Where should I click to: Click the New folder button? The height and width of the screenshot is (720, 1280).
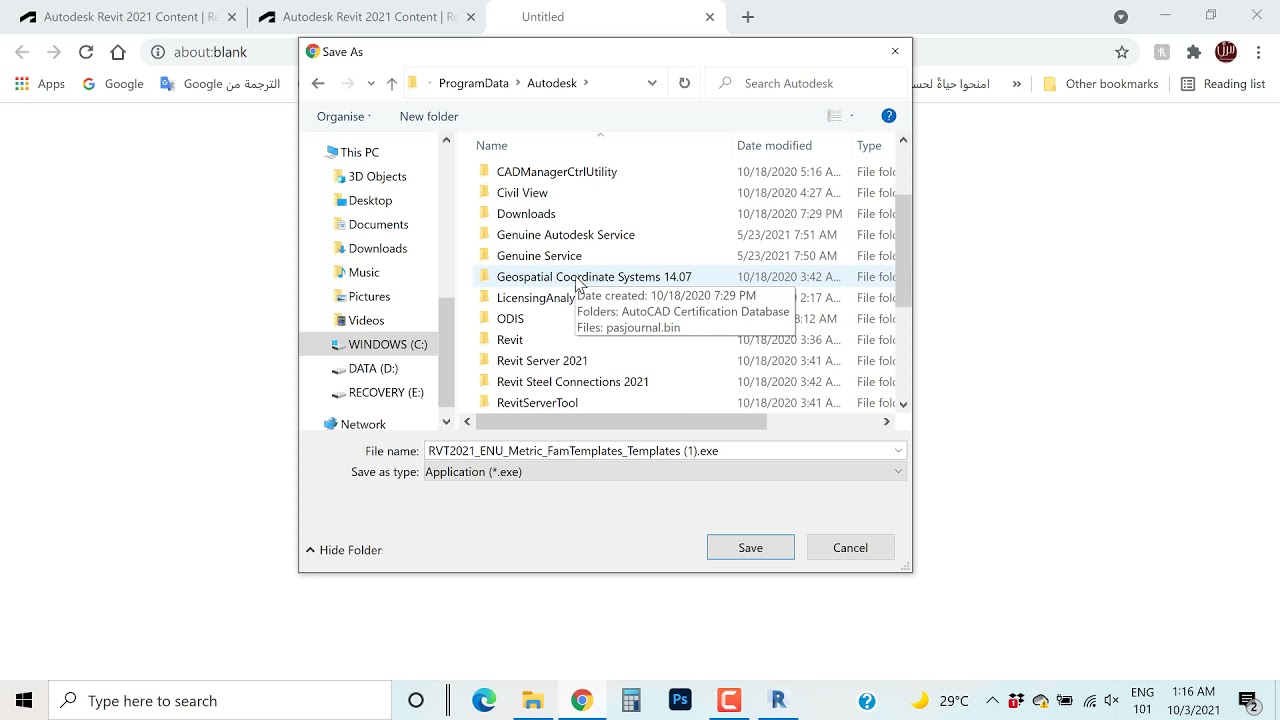(429, 116)
